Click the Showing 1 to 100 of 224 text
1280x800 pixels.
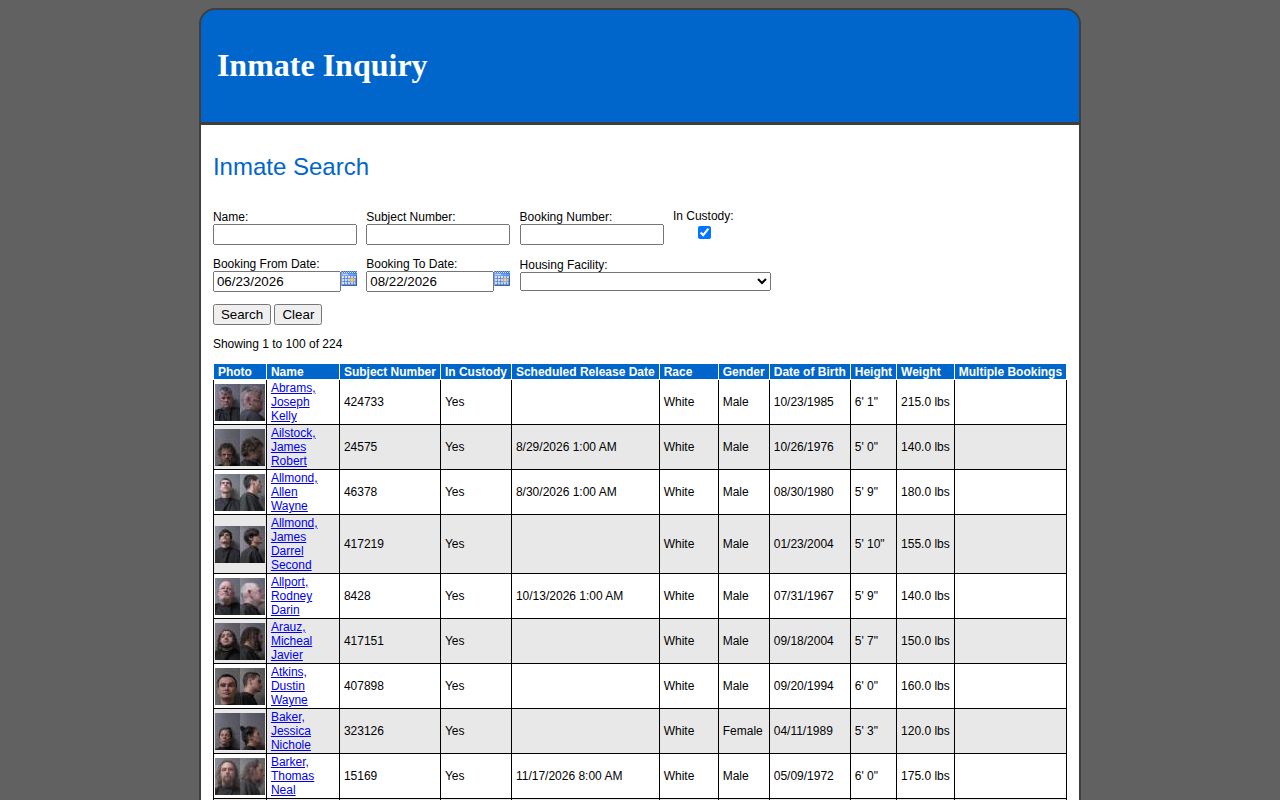point(278,344)
